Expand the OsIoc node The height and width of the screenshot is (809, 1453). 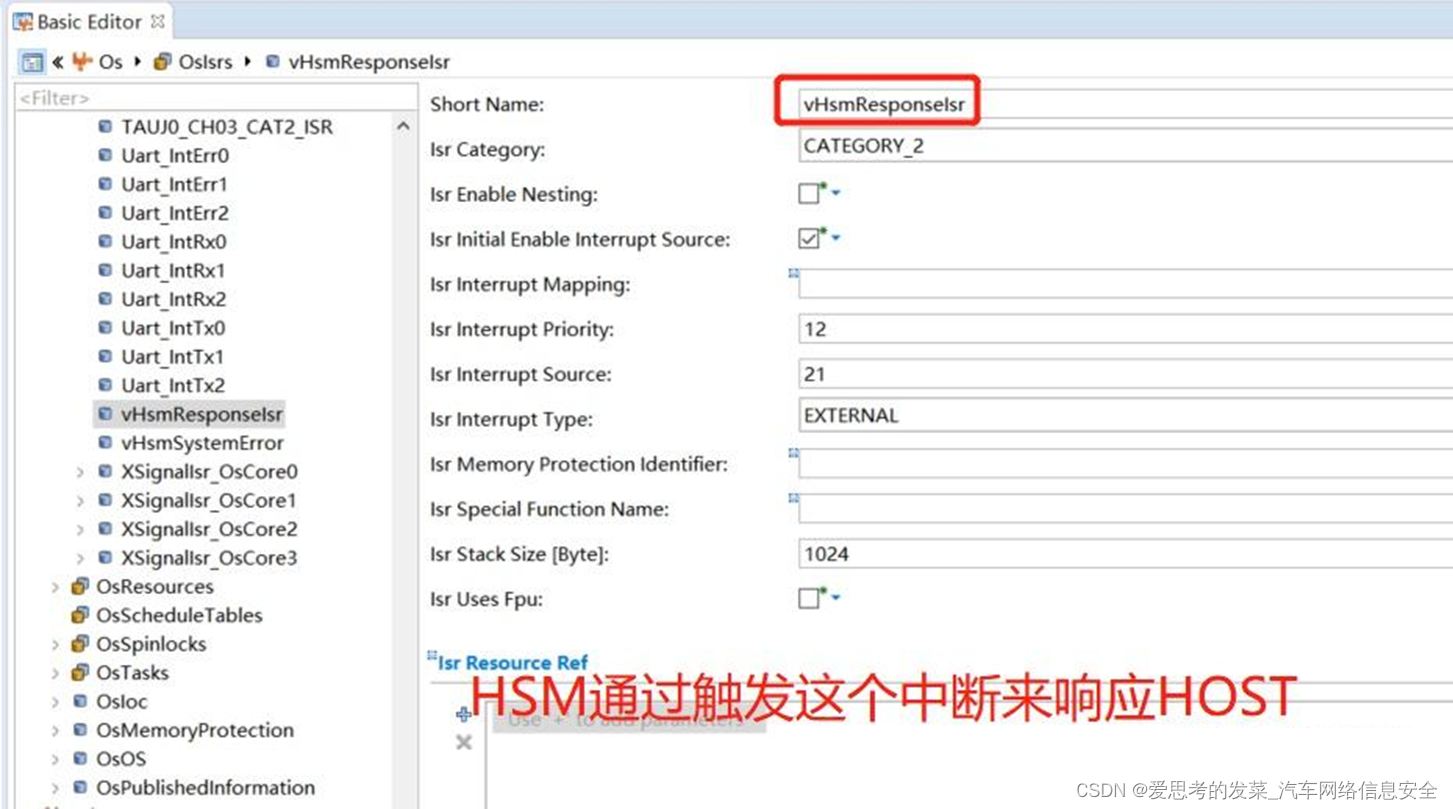pyautogui.click(x=56, y=702)
